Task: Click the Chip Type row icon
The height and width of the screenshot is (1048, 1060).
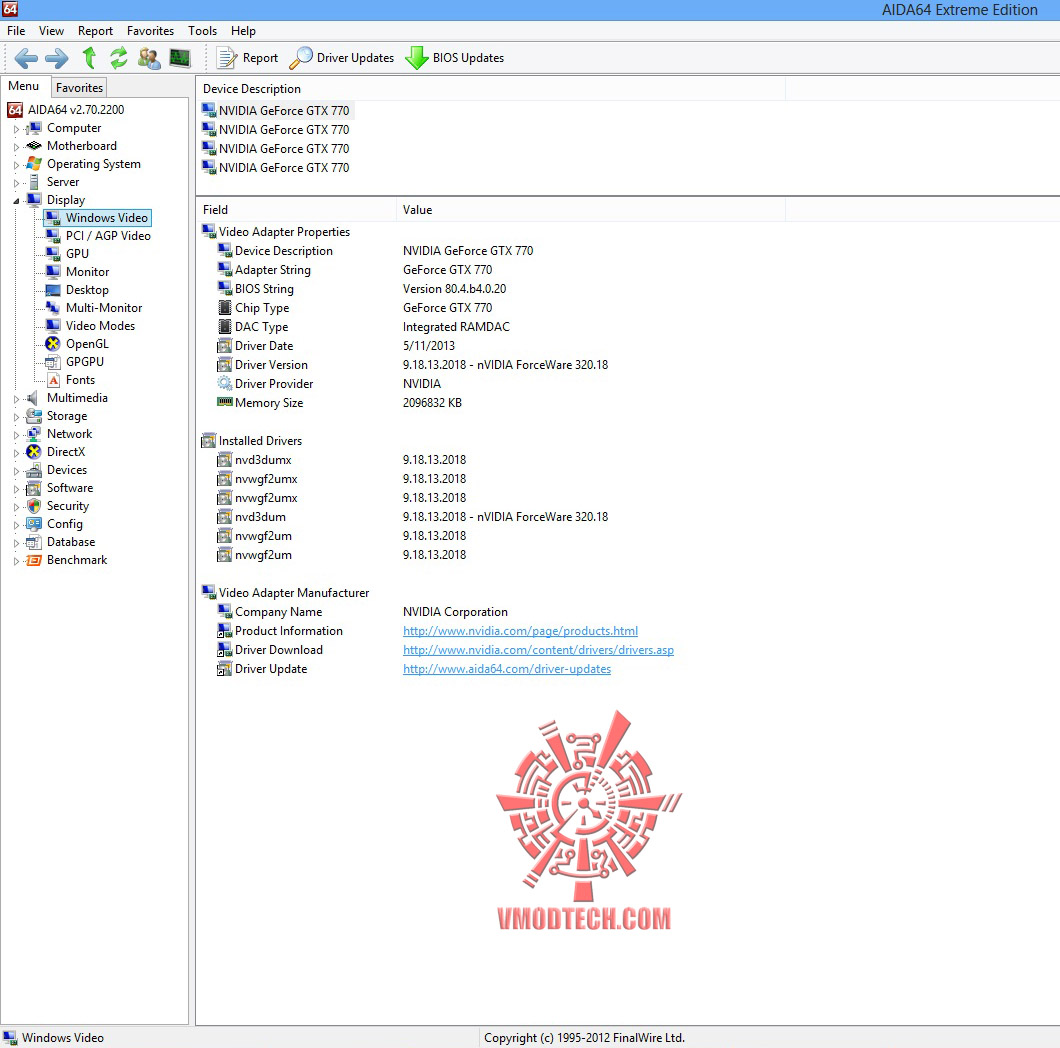Action: (x=224, y=308)
